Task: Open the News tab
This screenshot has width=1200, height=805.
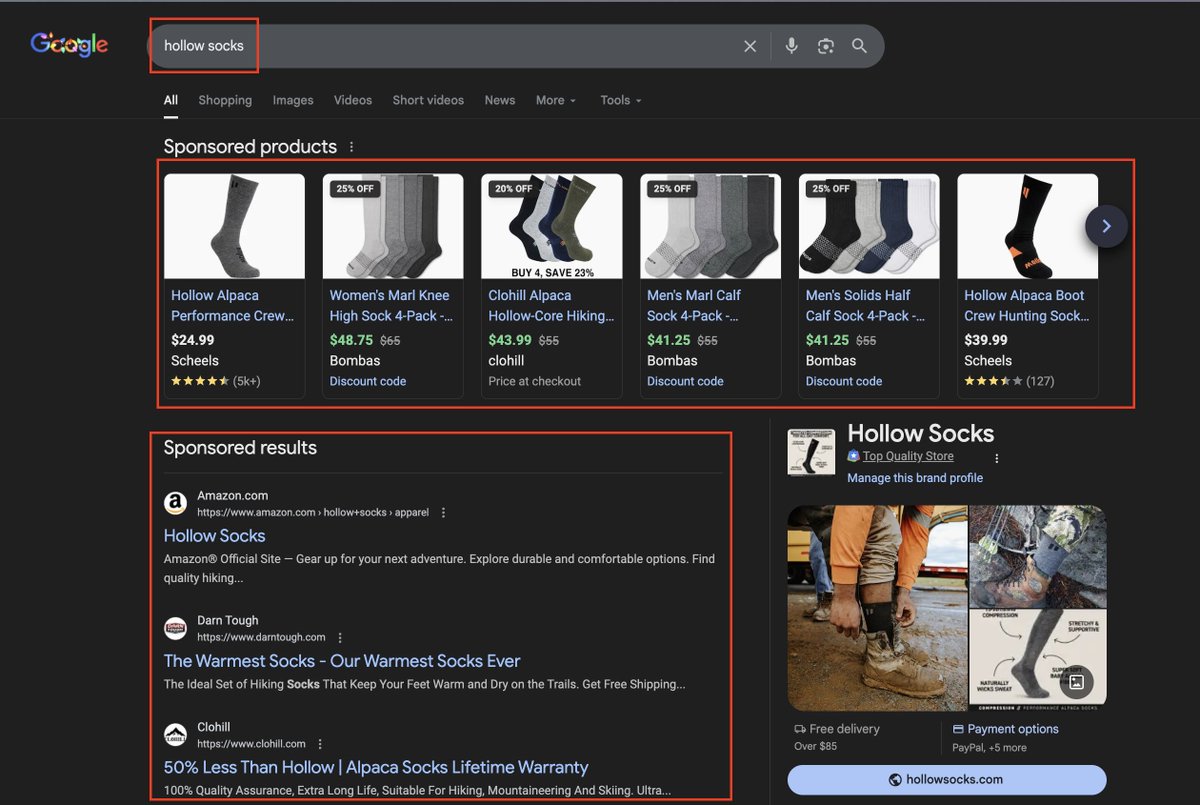Action: click(500, 100)
